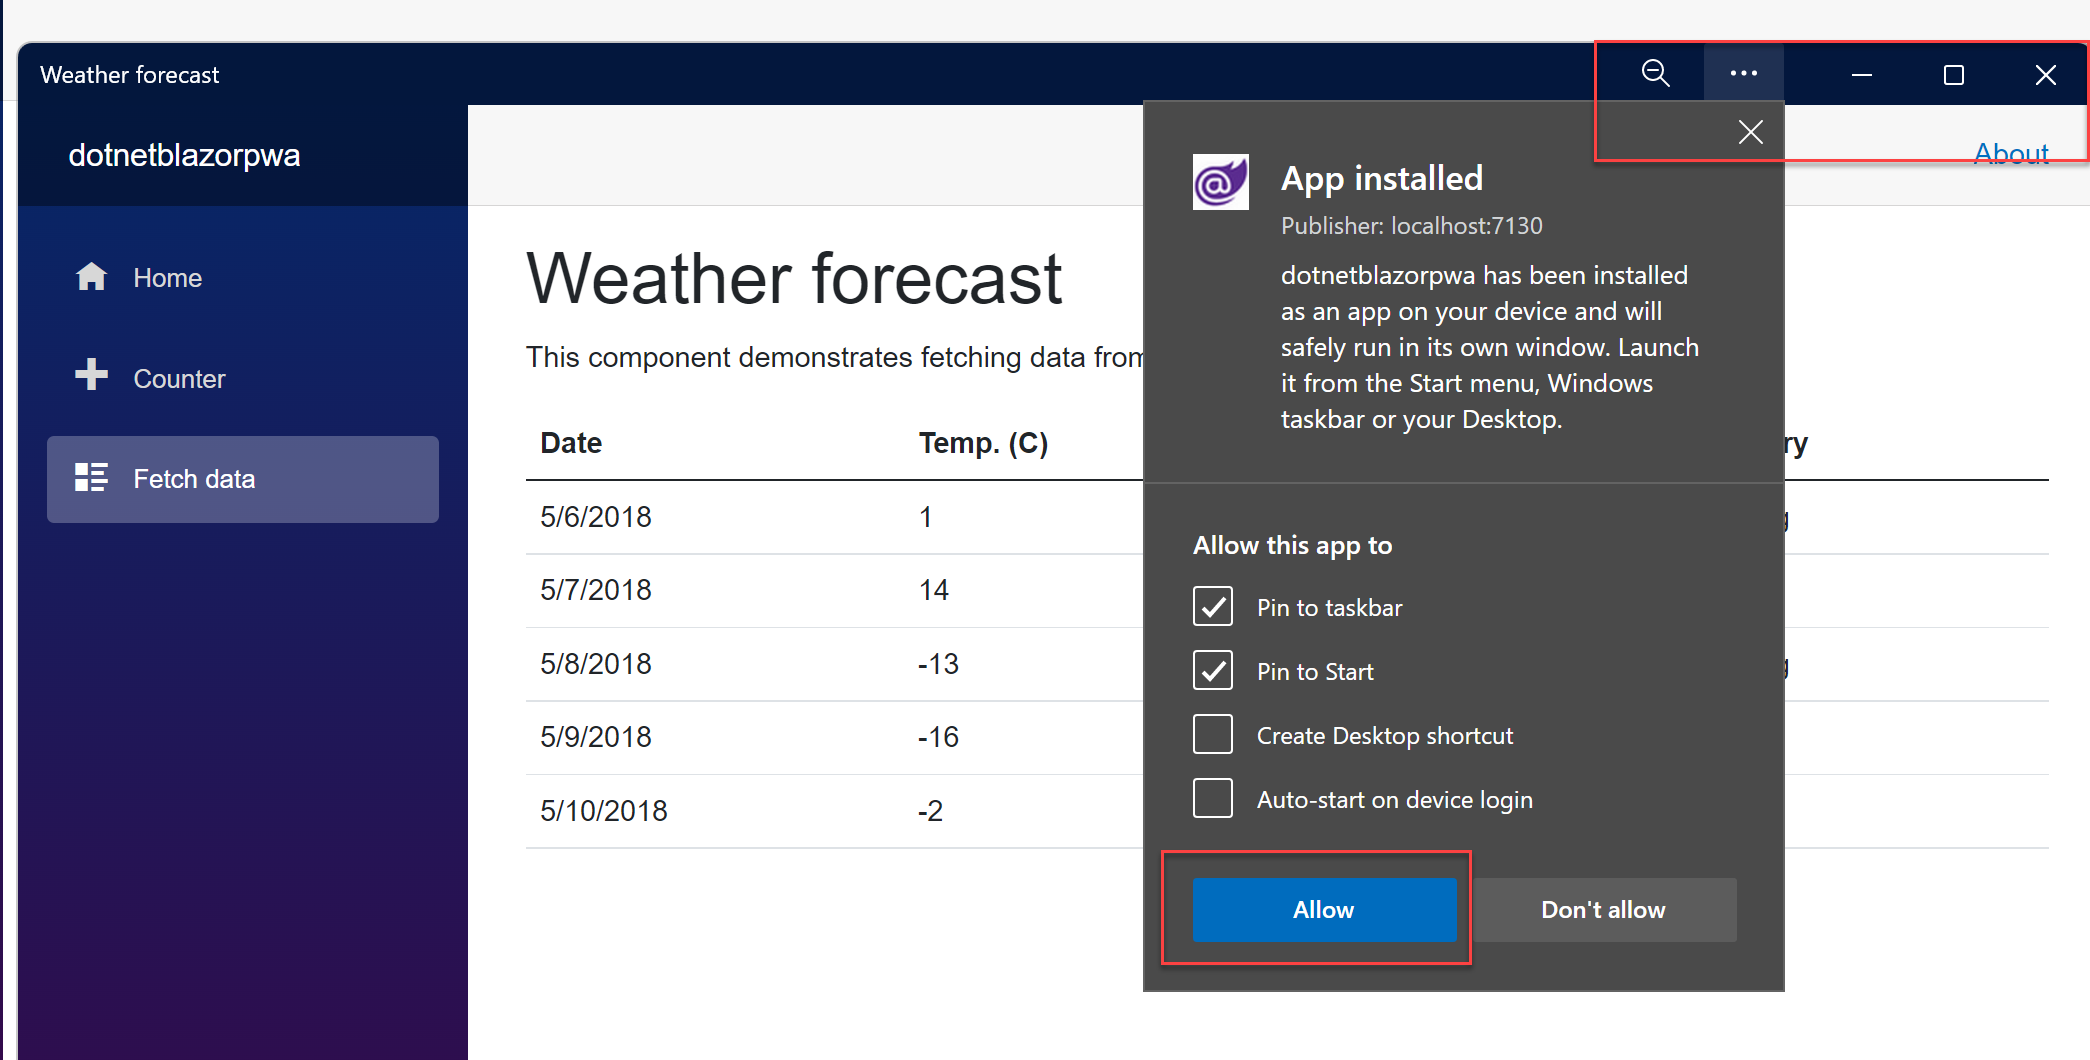The image size is (2090, 1060).
Task: Enable Auto-start on device login
Action: pyautogui.click(x=1212, y=799)
